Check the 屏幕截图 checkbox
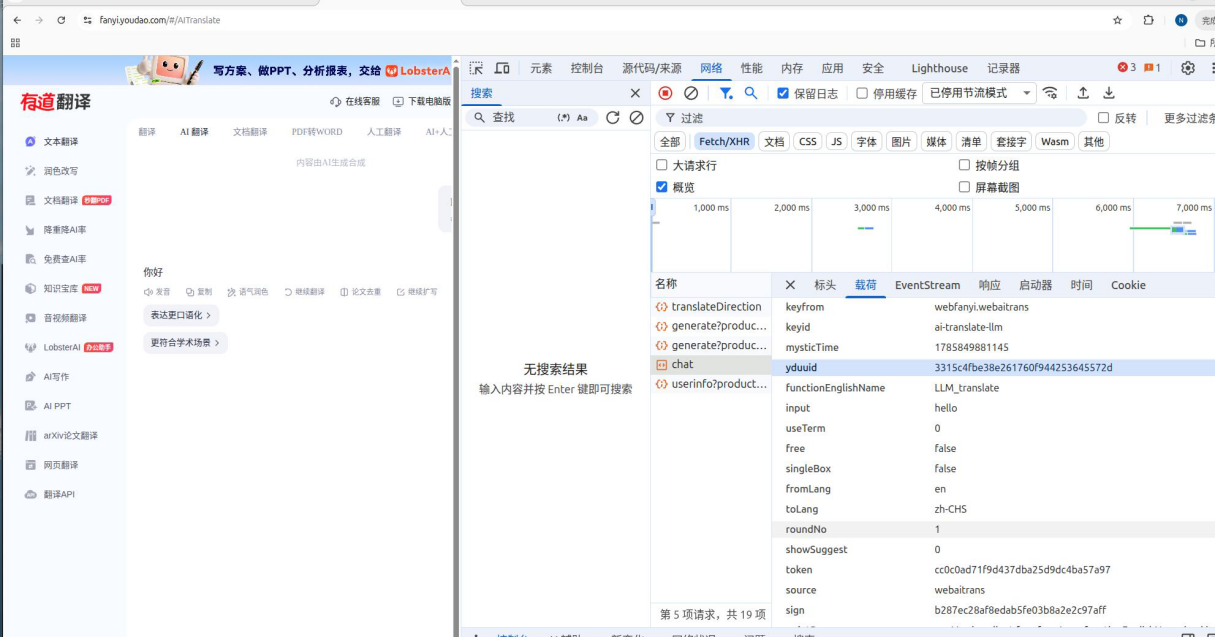The width and height of the screenshot is (1215, 637). coord(965,187)
